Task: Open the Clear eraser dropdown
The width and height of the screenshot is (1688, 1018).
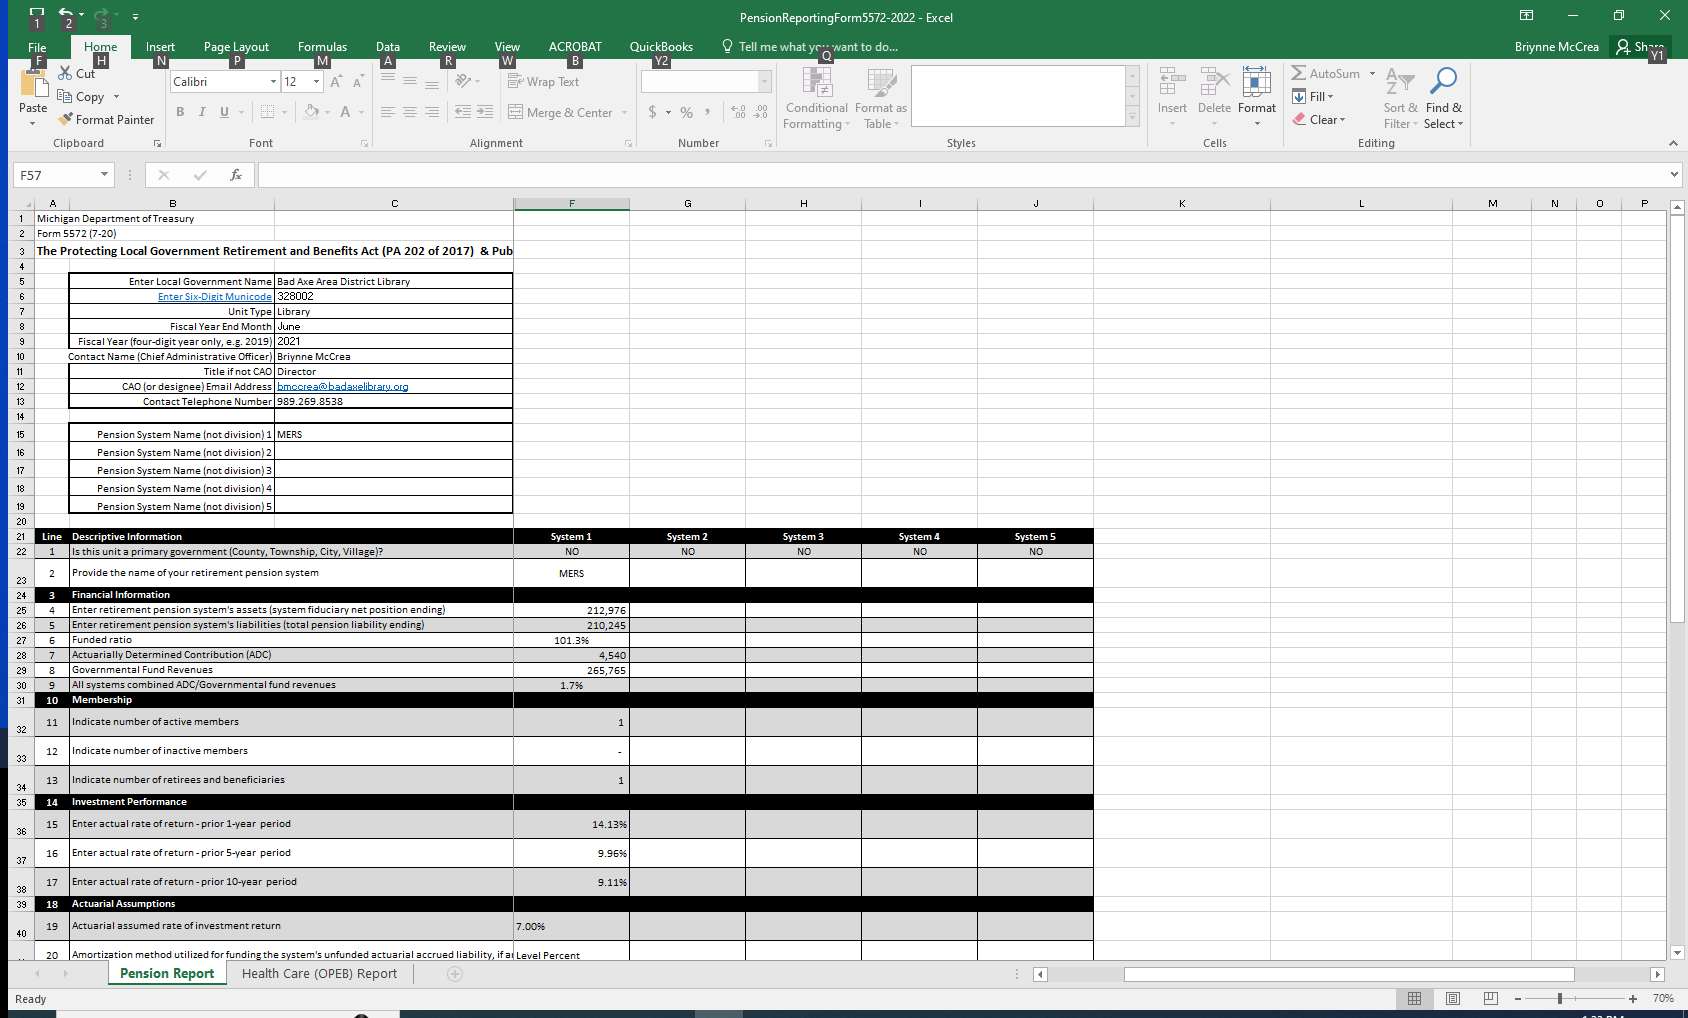Action: pyautogui.click(x=1319, y=119)
